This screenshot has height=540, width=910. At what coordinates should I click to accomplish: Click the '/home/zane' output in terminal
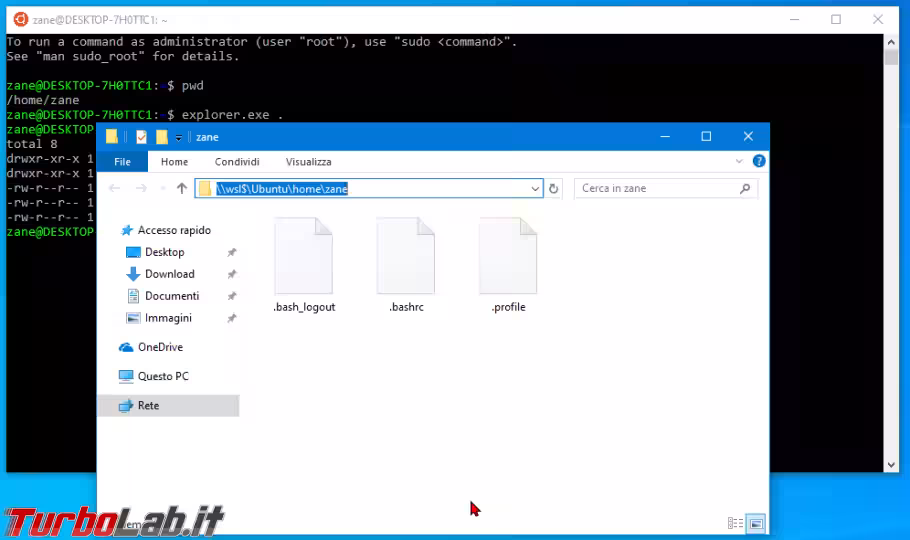coord(43,100)
